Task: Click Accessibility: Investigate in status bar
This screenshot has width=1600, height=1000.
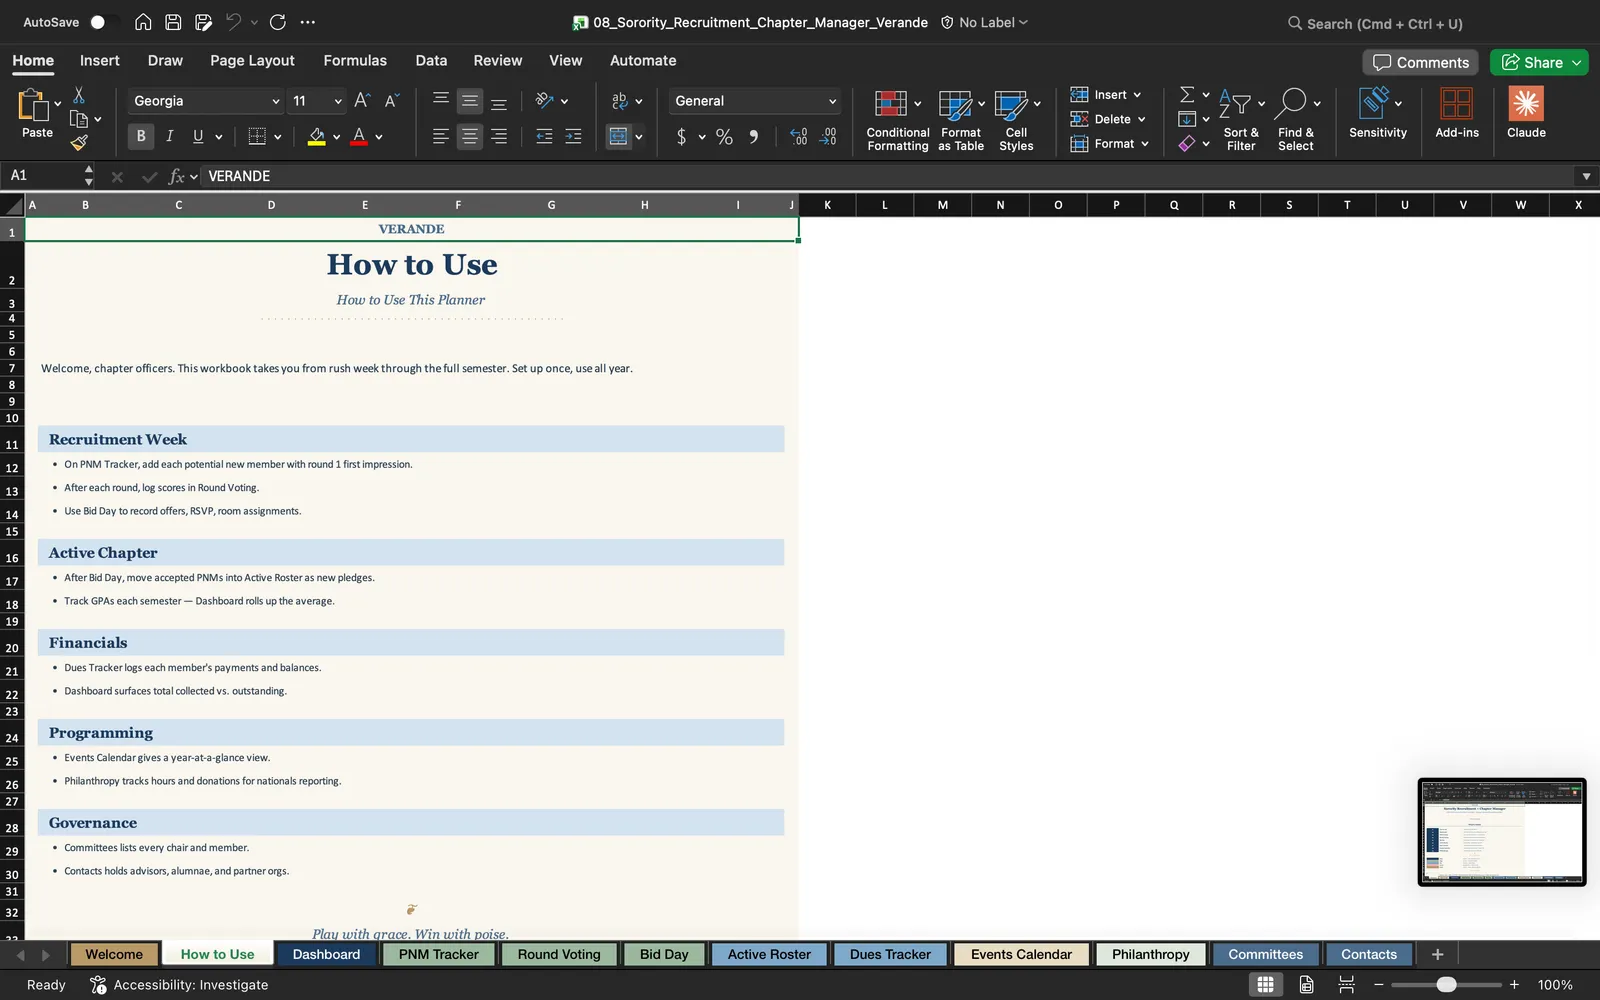Action: point(179,985)
